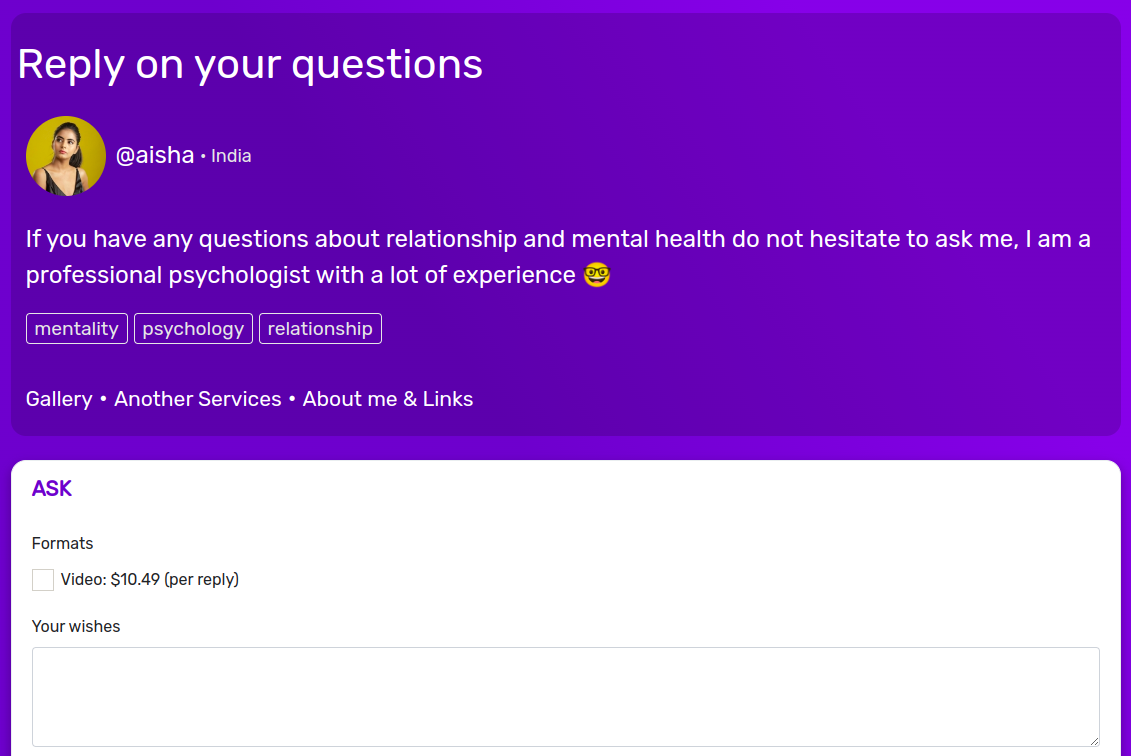Image resolution: width=1131 pixels, height=756 pixels.
Task: Jump to Another Services section
Action: [198, 399]
